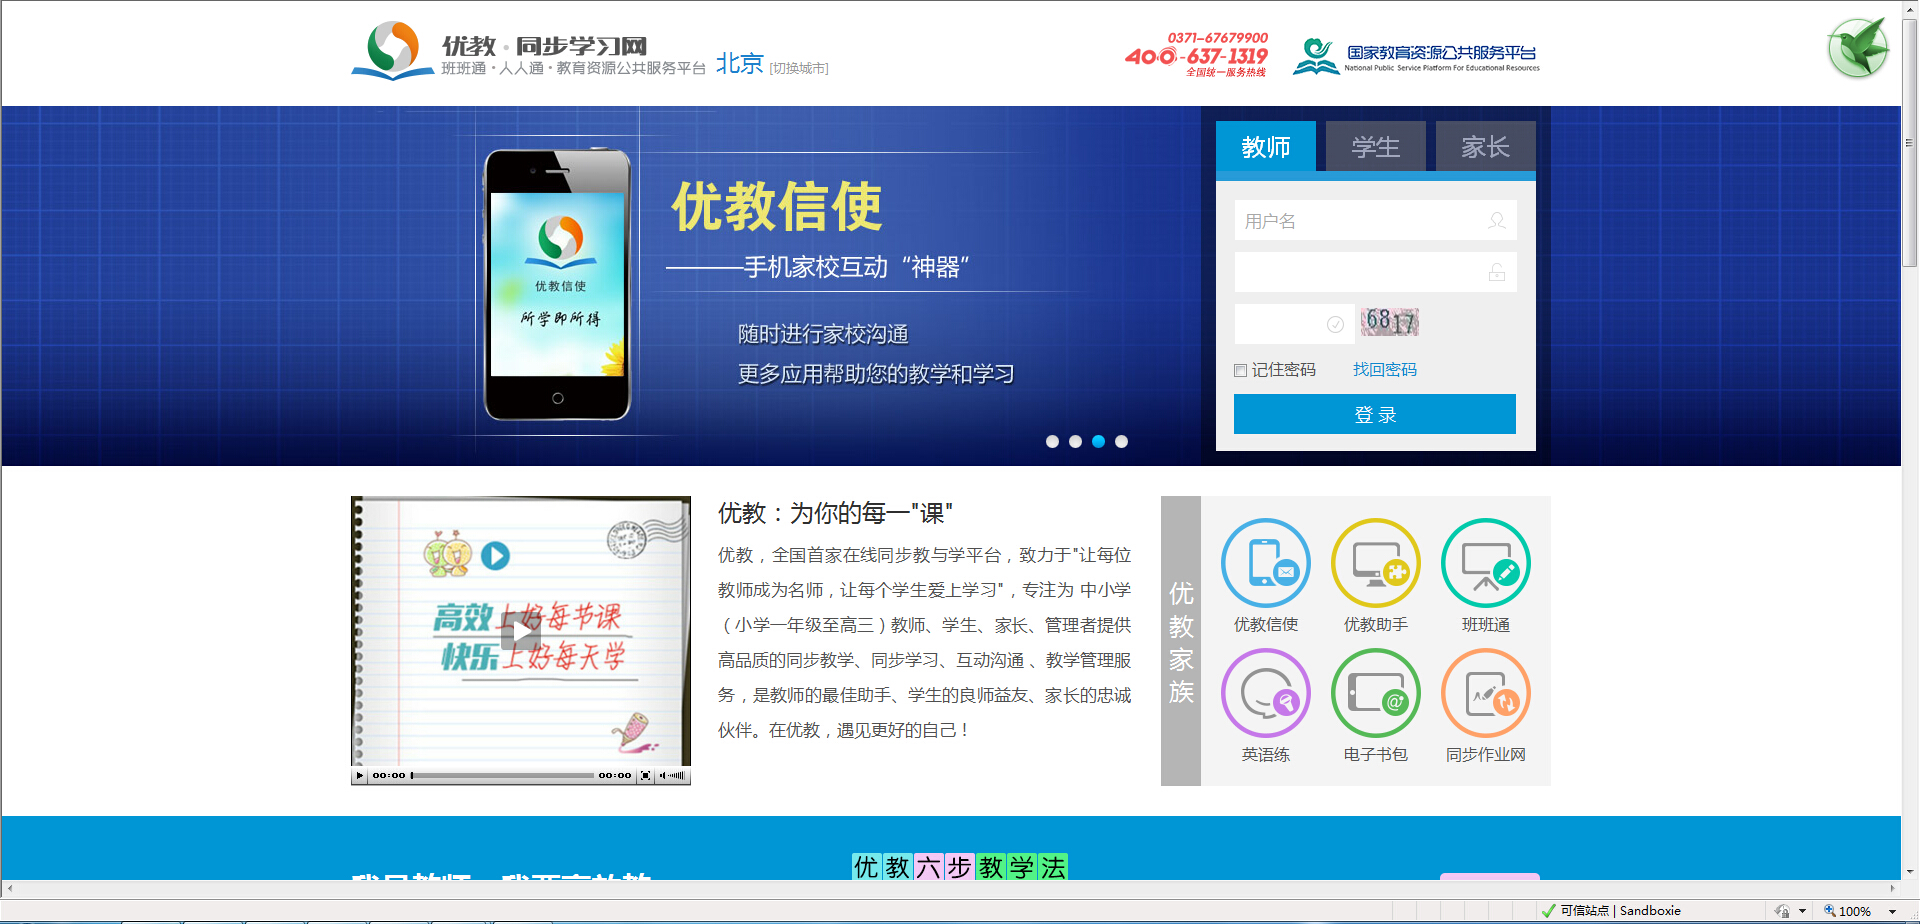Open the 优教信使 app icon

click(1265, 563)
